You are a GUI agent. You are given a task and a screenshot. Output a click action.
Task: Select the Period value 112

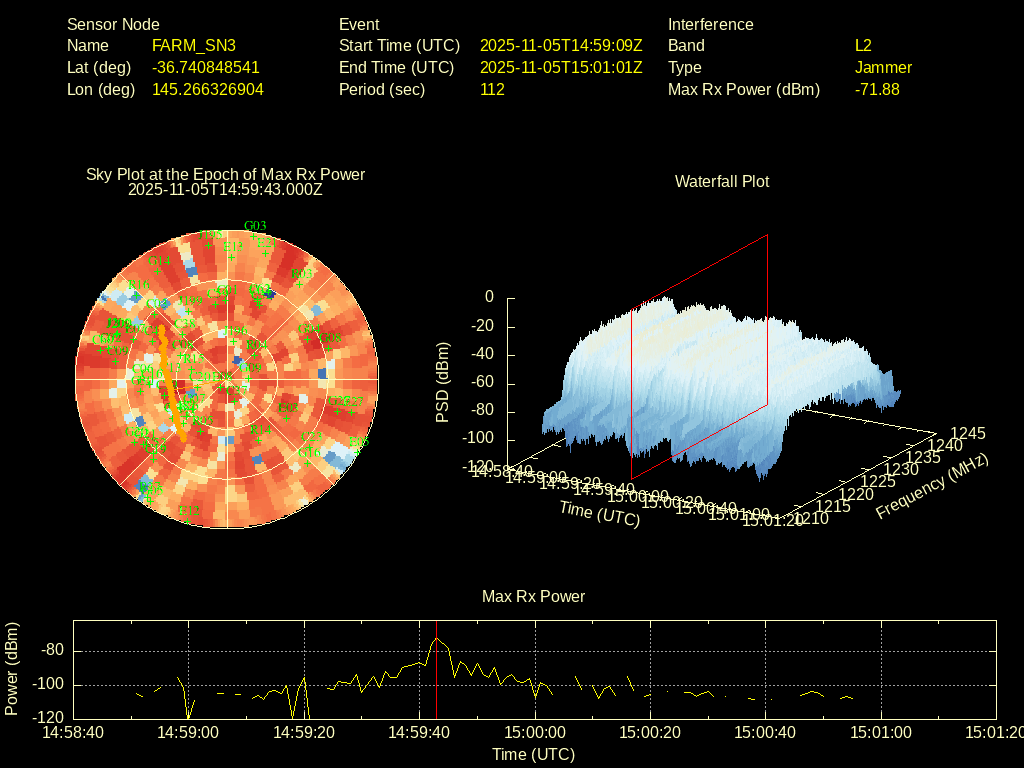coord(492,89)
